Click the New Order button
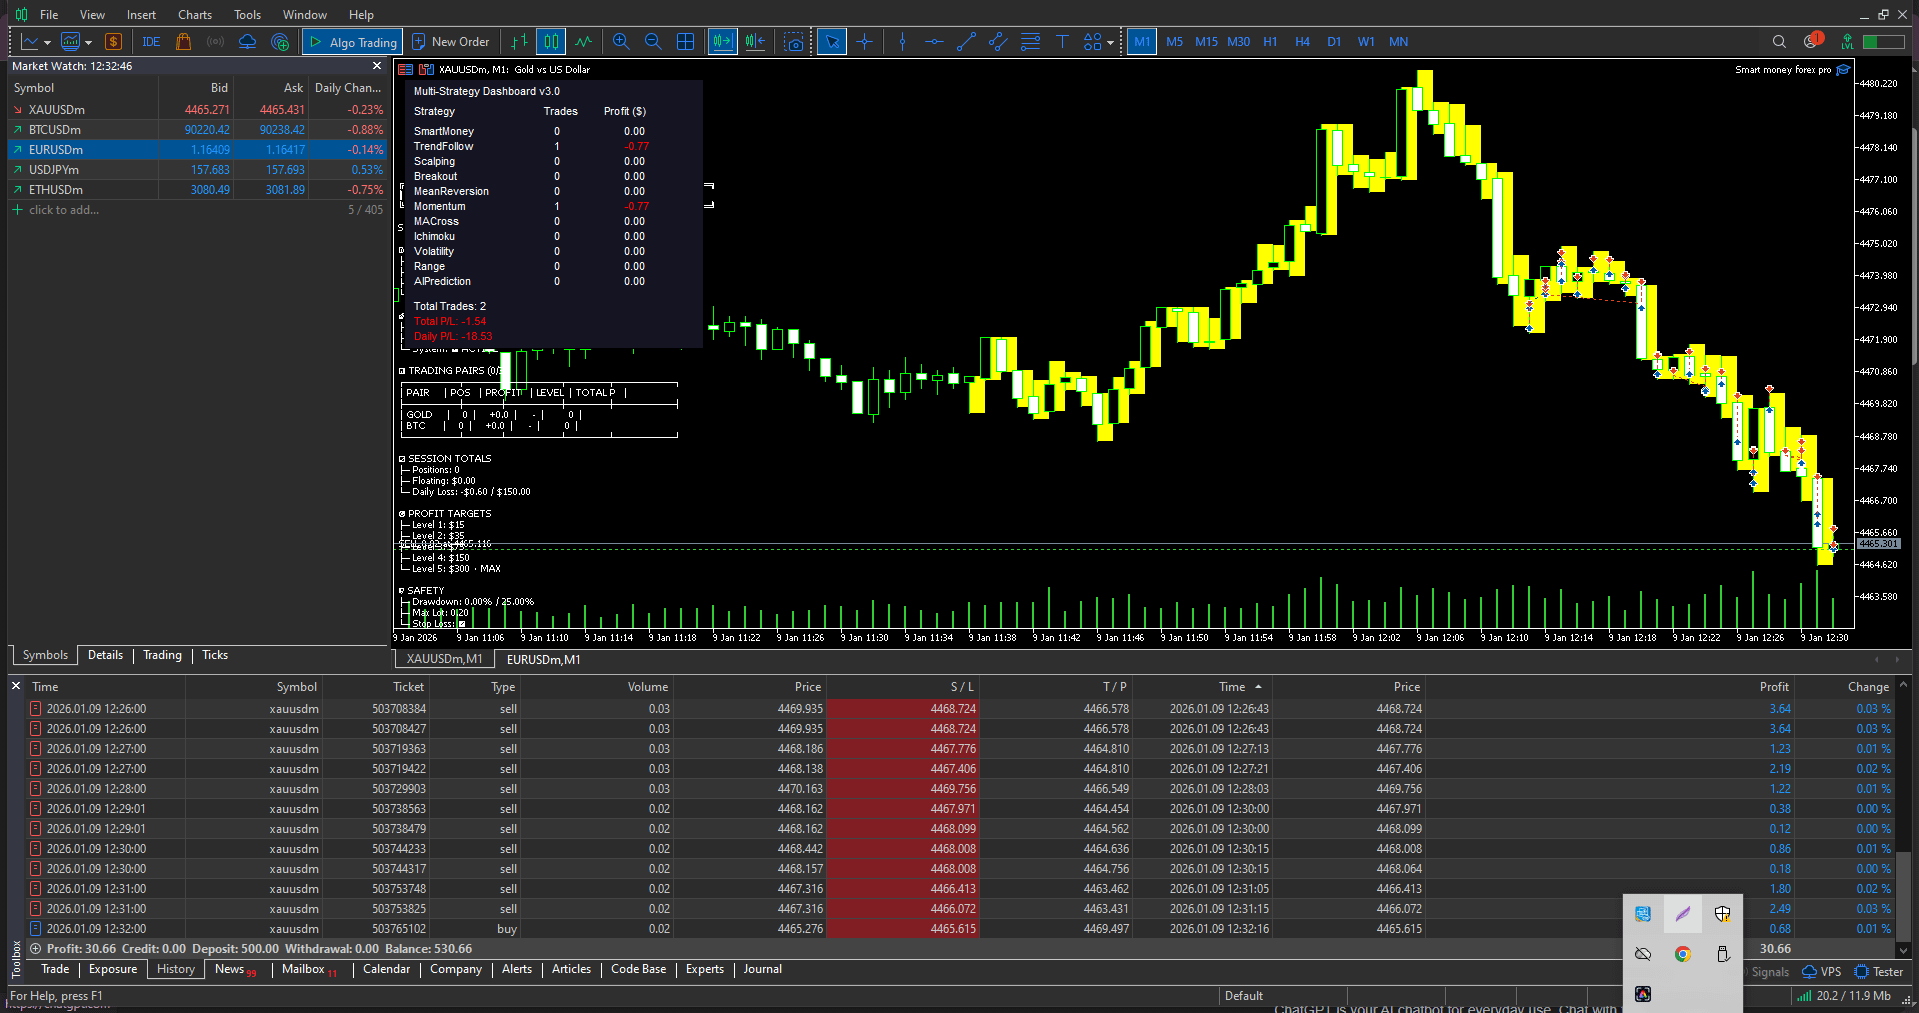1919x1013 pixels. (450, 42)
